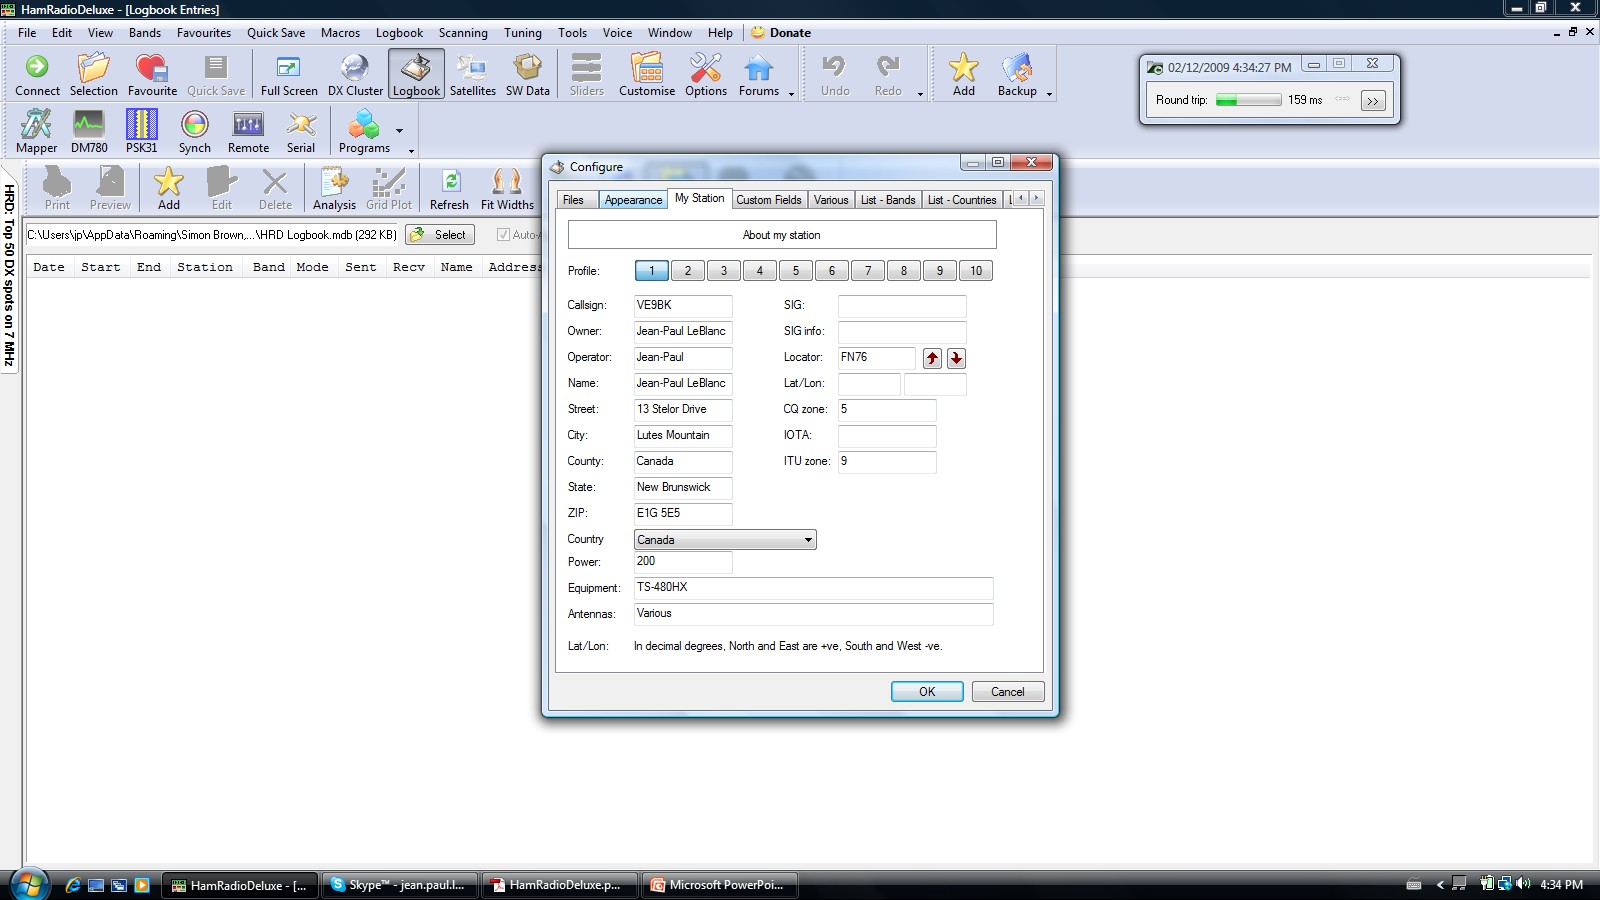Viewport: 1600px width, 900px height.
Task: Expand the Backup toolbar overflow arrow
Action: (1049, 94)
